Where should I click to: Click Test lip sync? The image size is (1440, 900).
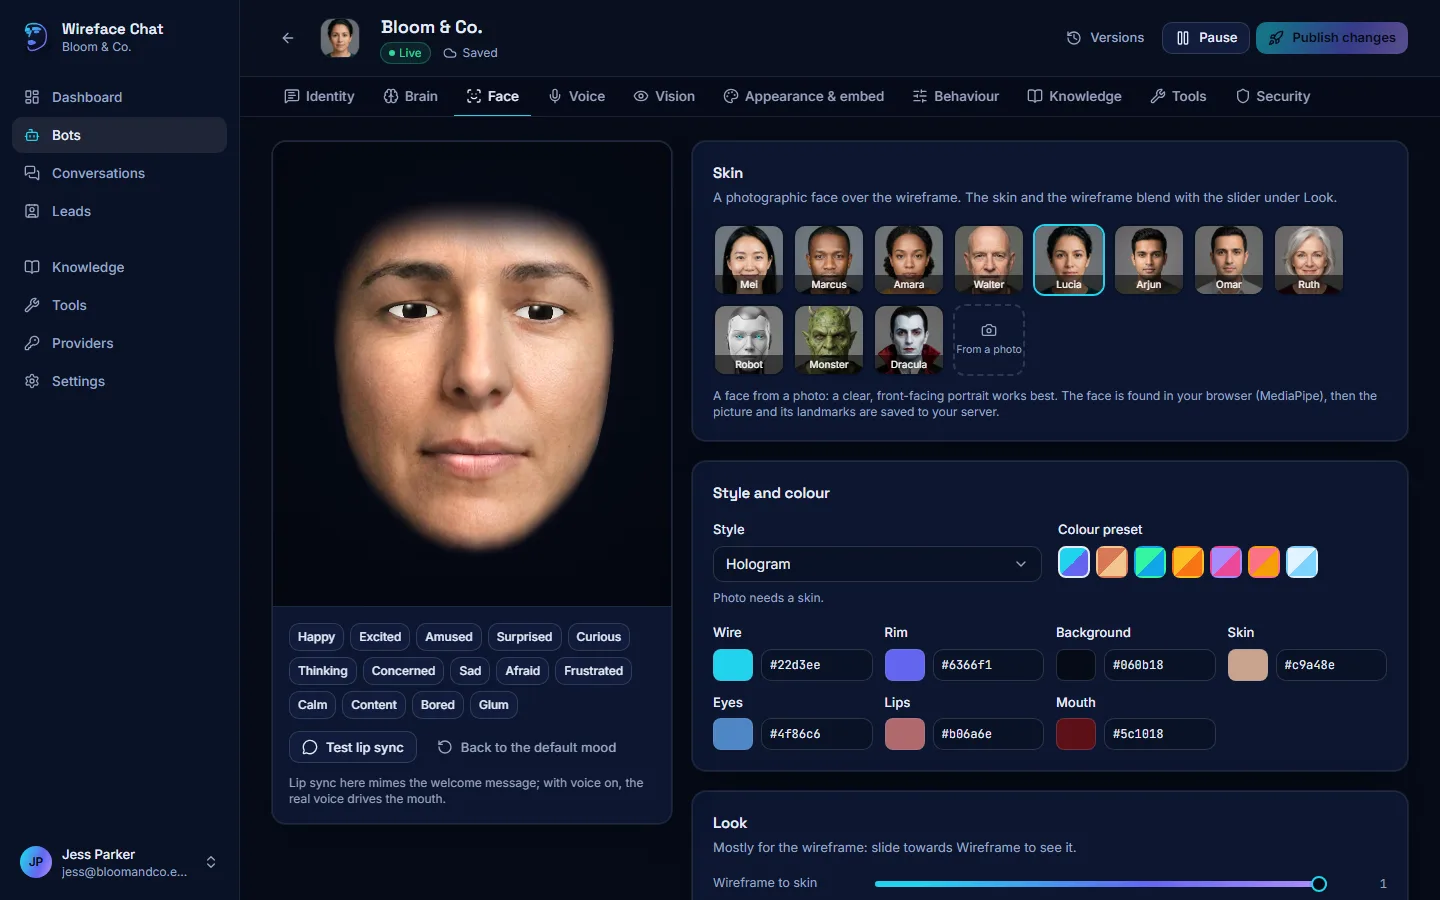pyautogui.click(x=352, y=747)
